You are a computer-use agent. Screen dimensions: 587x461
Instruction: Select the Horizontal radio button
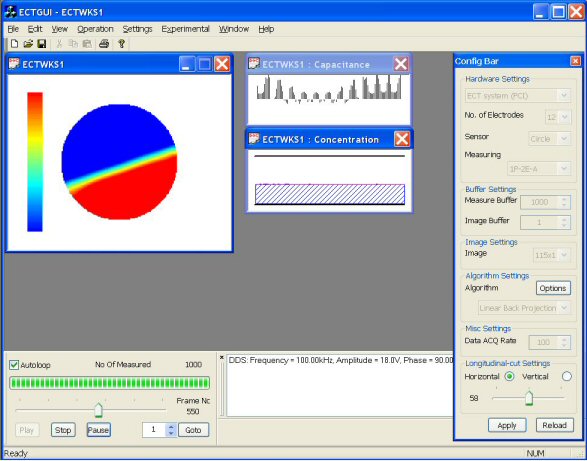click(509, 376)
